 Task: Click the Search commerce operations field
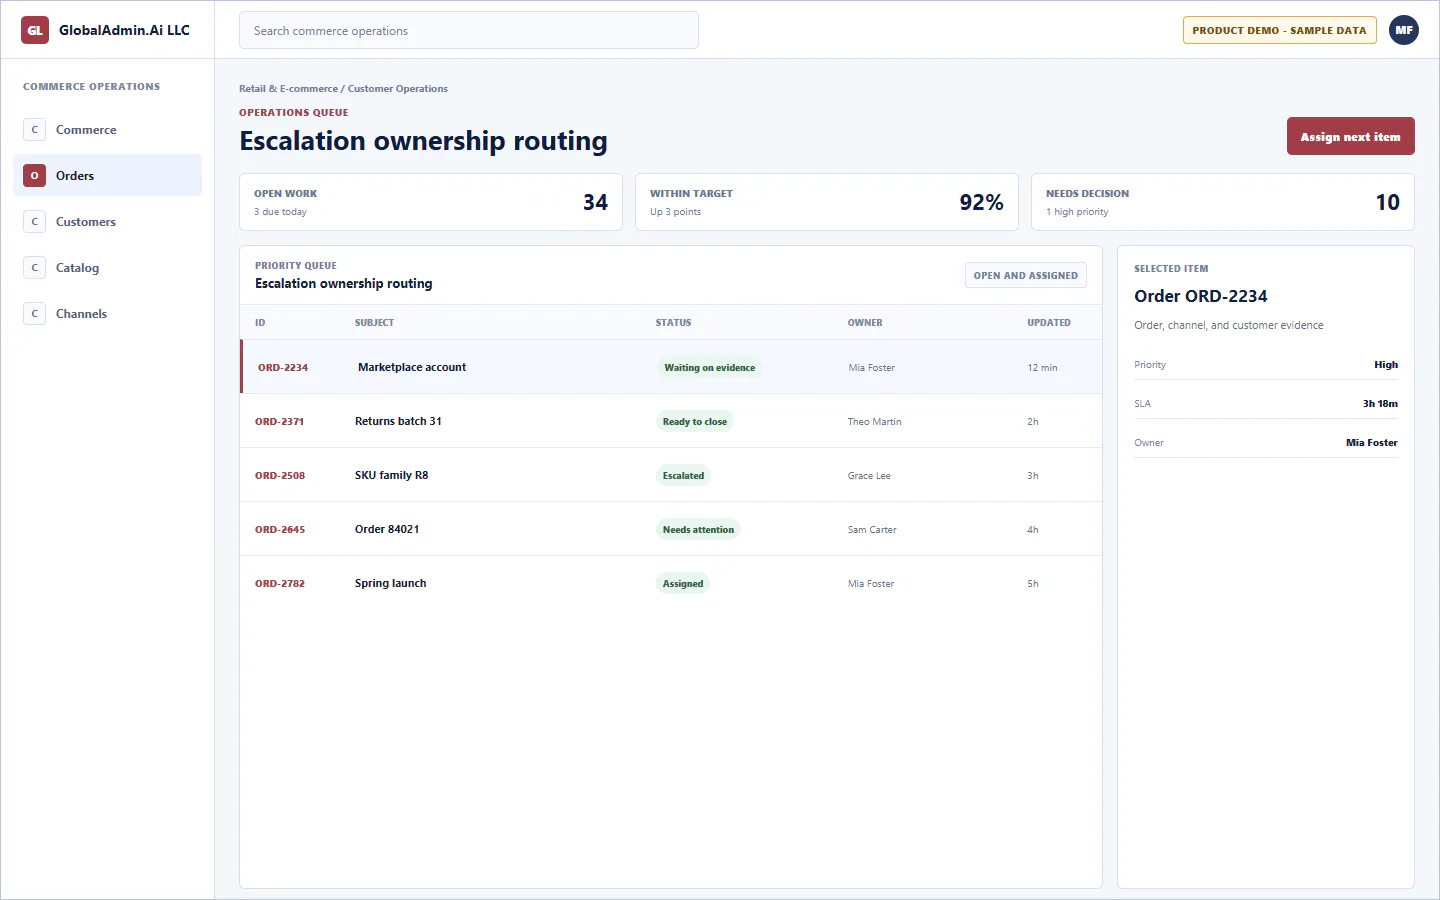[468, 31]
